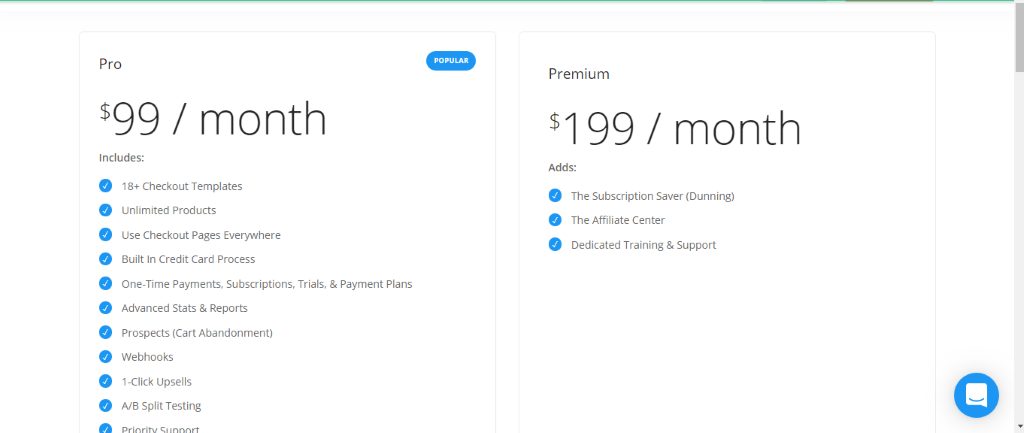Click the $199 / month price

(675, 129)
